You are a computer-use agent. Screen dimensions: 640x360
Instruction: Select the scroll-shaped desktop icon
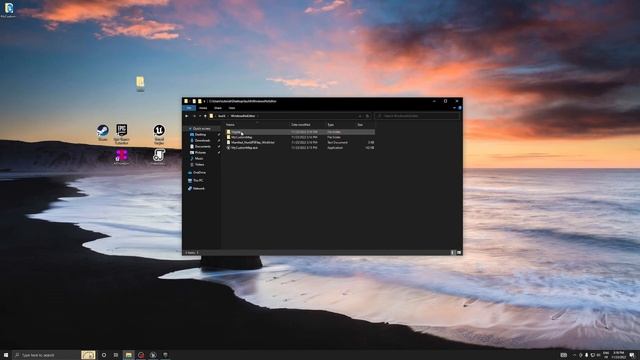click(159, 157)
